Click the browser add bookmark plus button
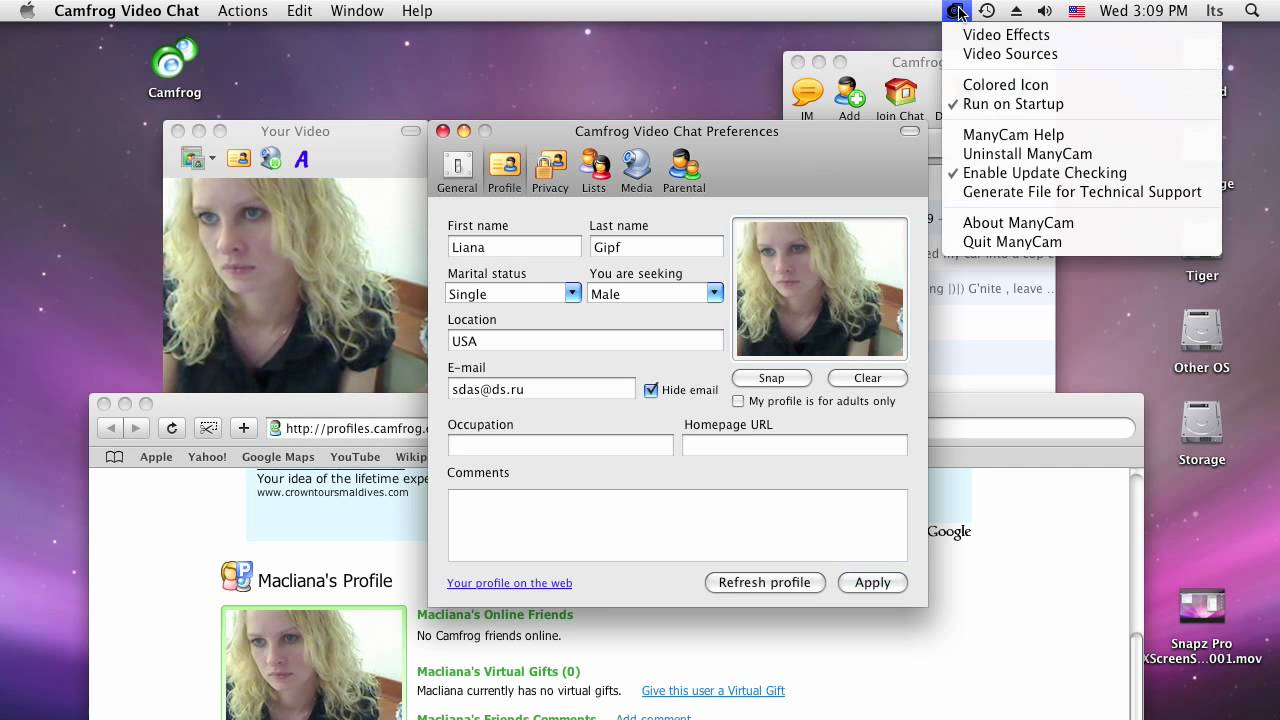 point(243,428)
